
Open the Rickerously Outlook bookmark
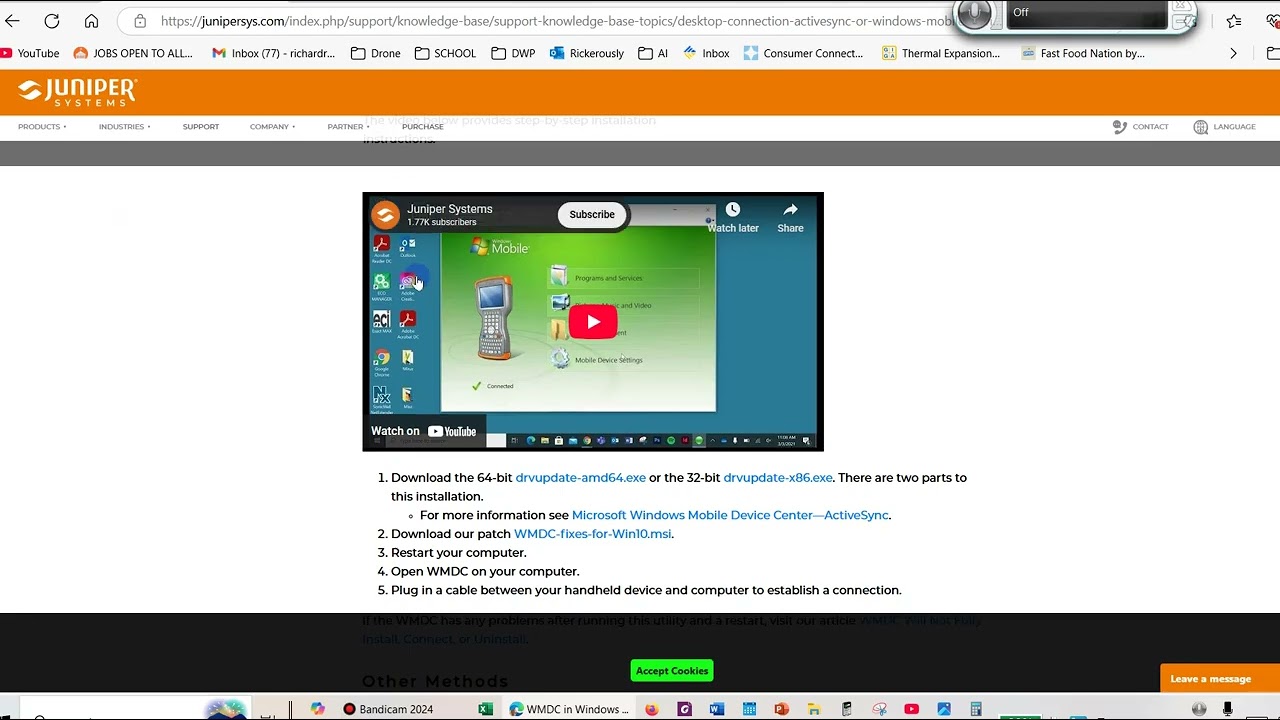click(x=587, y=53)
